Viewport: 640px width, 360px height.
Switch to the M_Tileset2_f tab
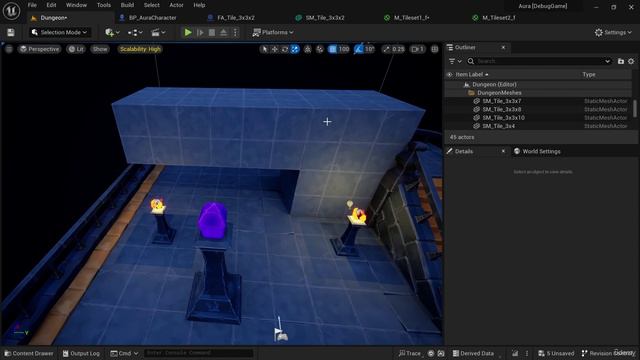pos(499,18)
